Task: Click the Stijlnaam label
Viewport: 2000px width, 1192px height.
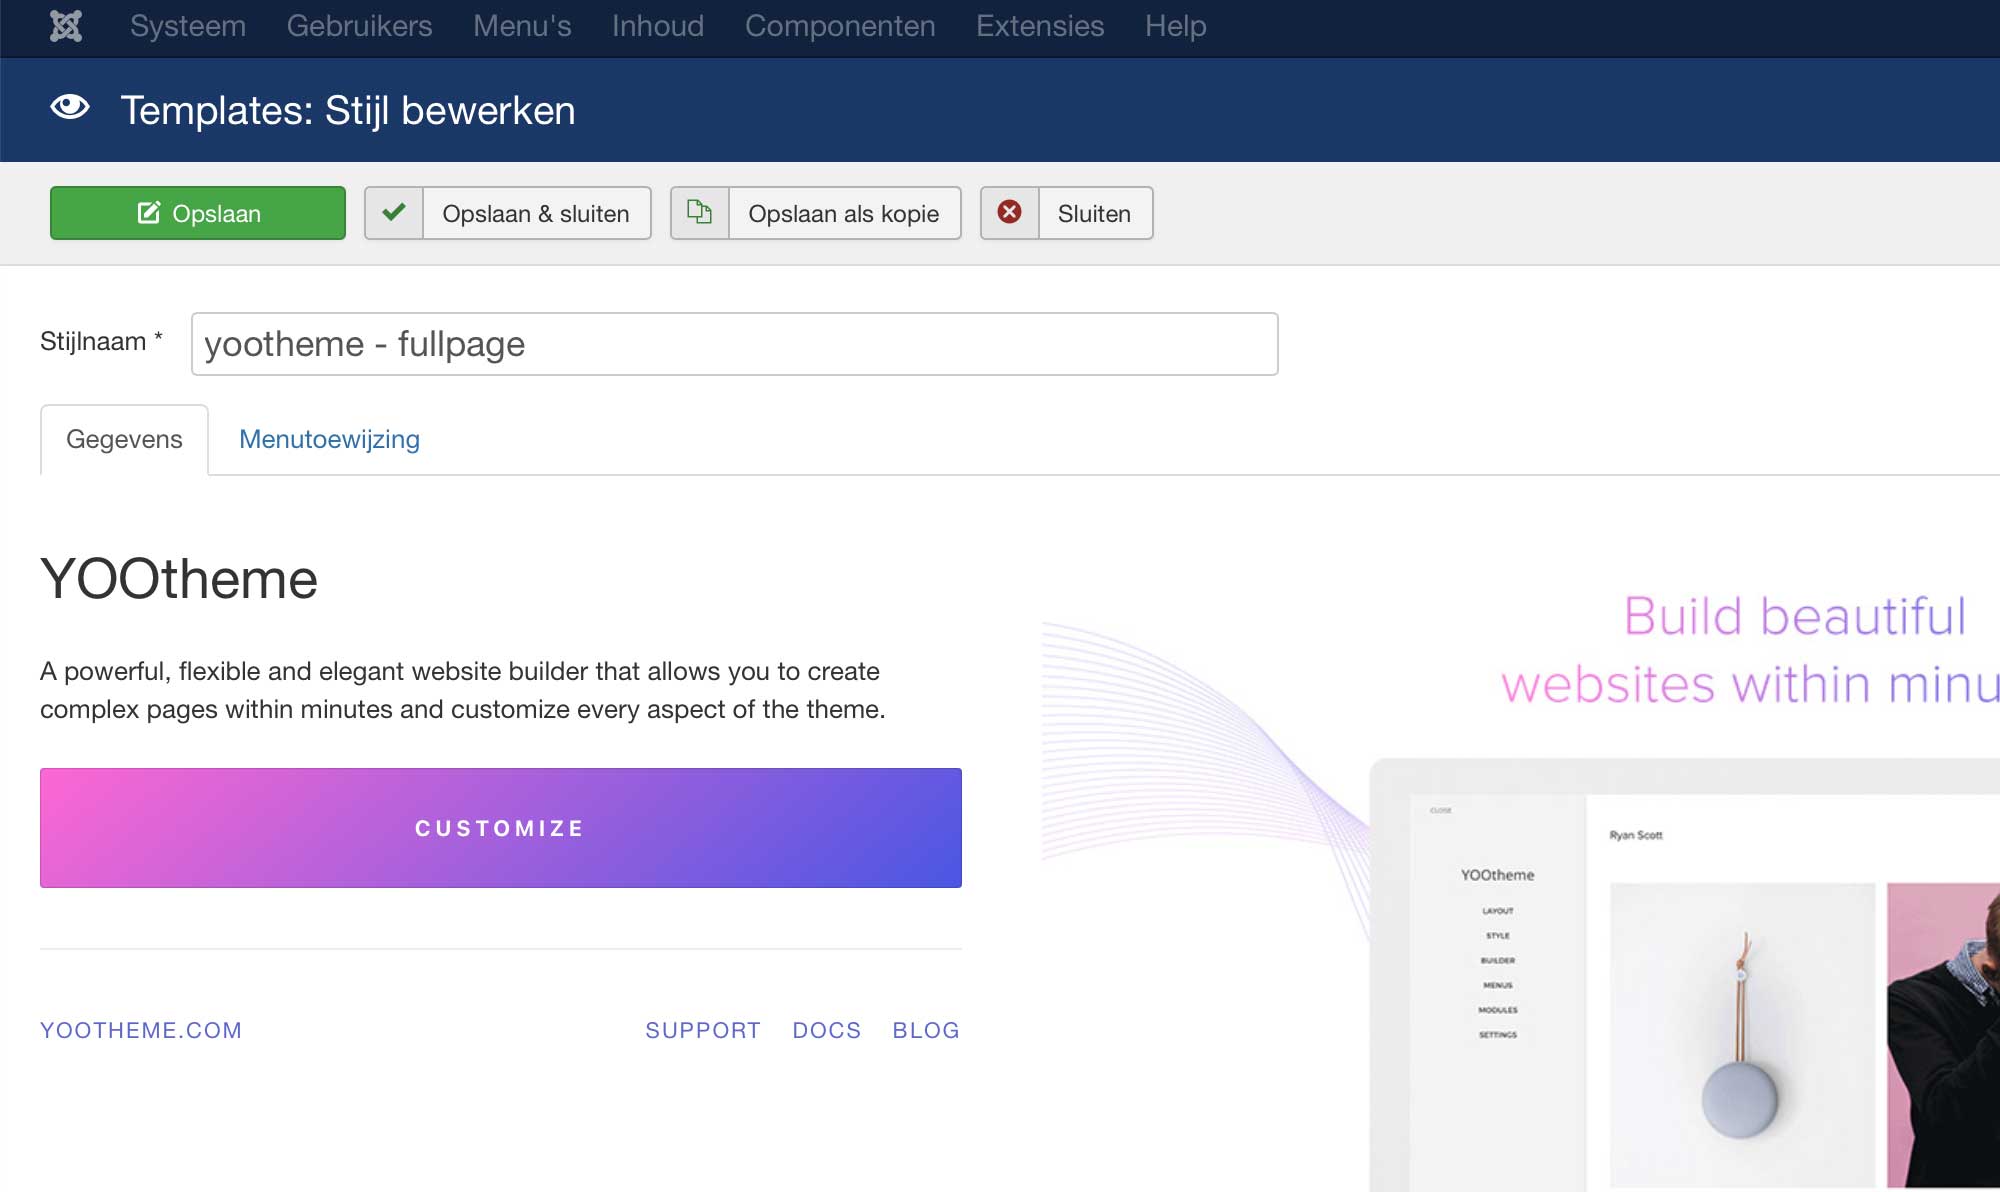Action: click(101, 342)
